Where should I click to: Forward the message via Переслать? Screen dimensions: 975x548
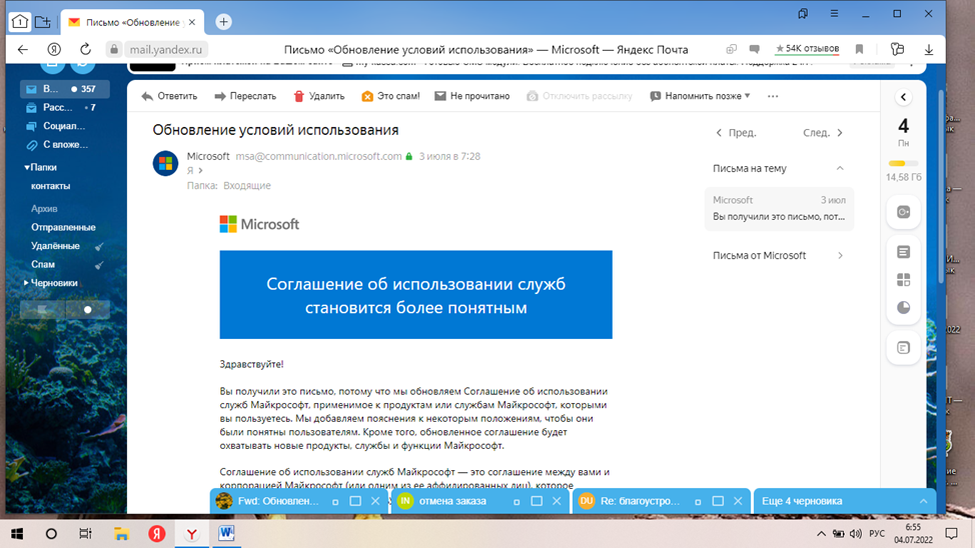(245, 96)
